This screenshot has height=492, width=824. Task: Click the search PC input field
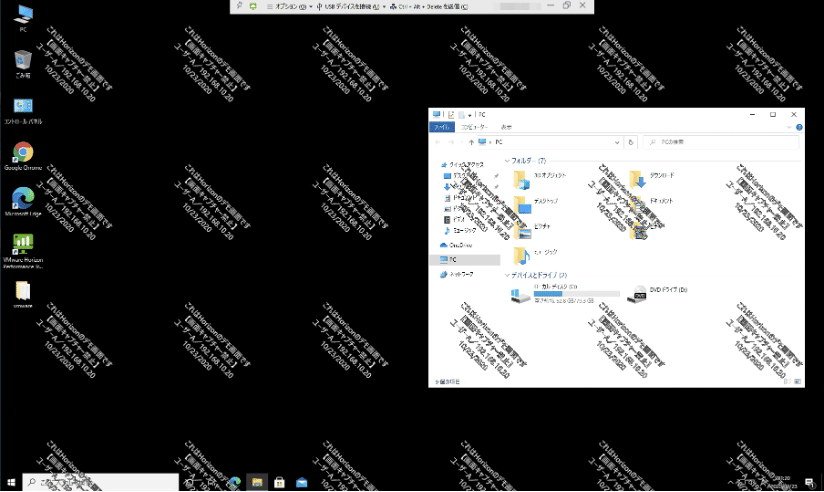(x=721, y=142)
